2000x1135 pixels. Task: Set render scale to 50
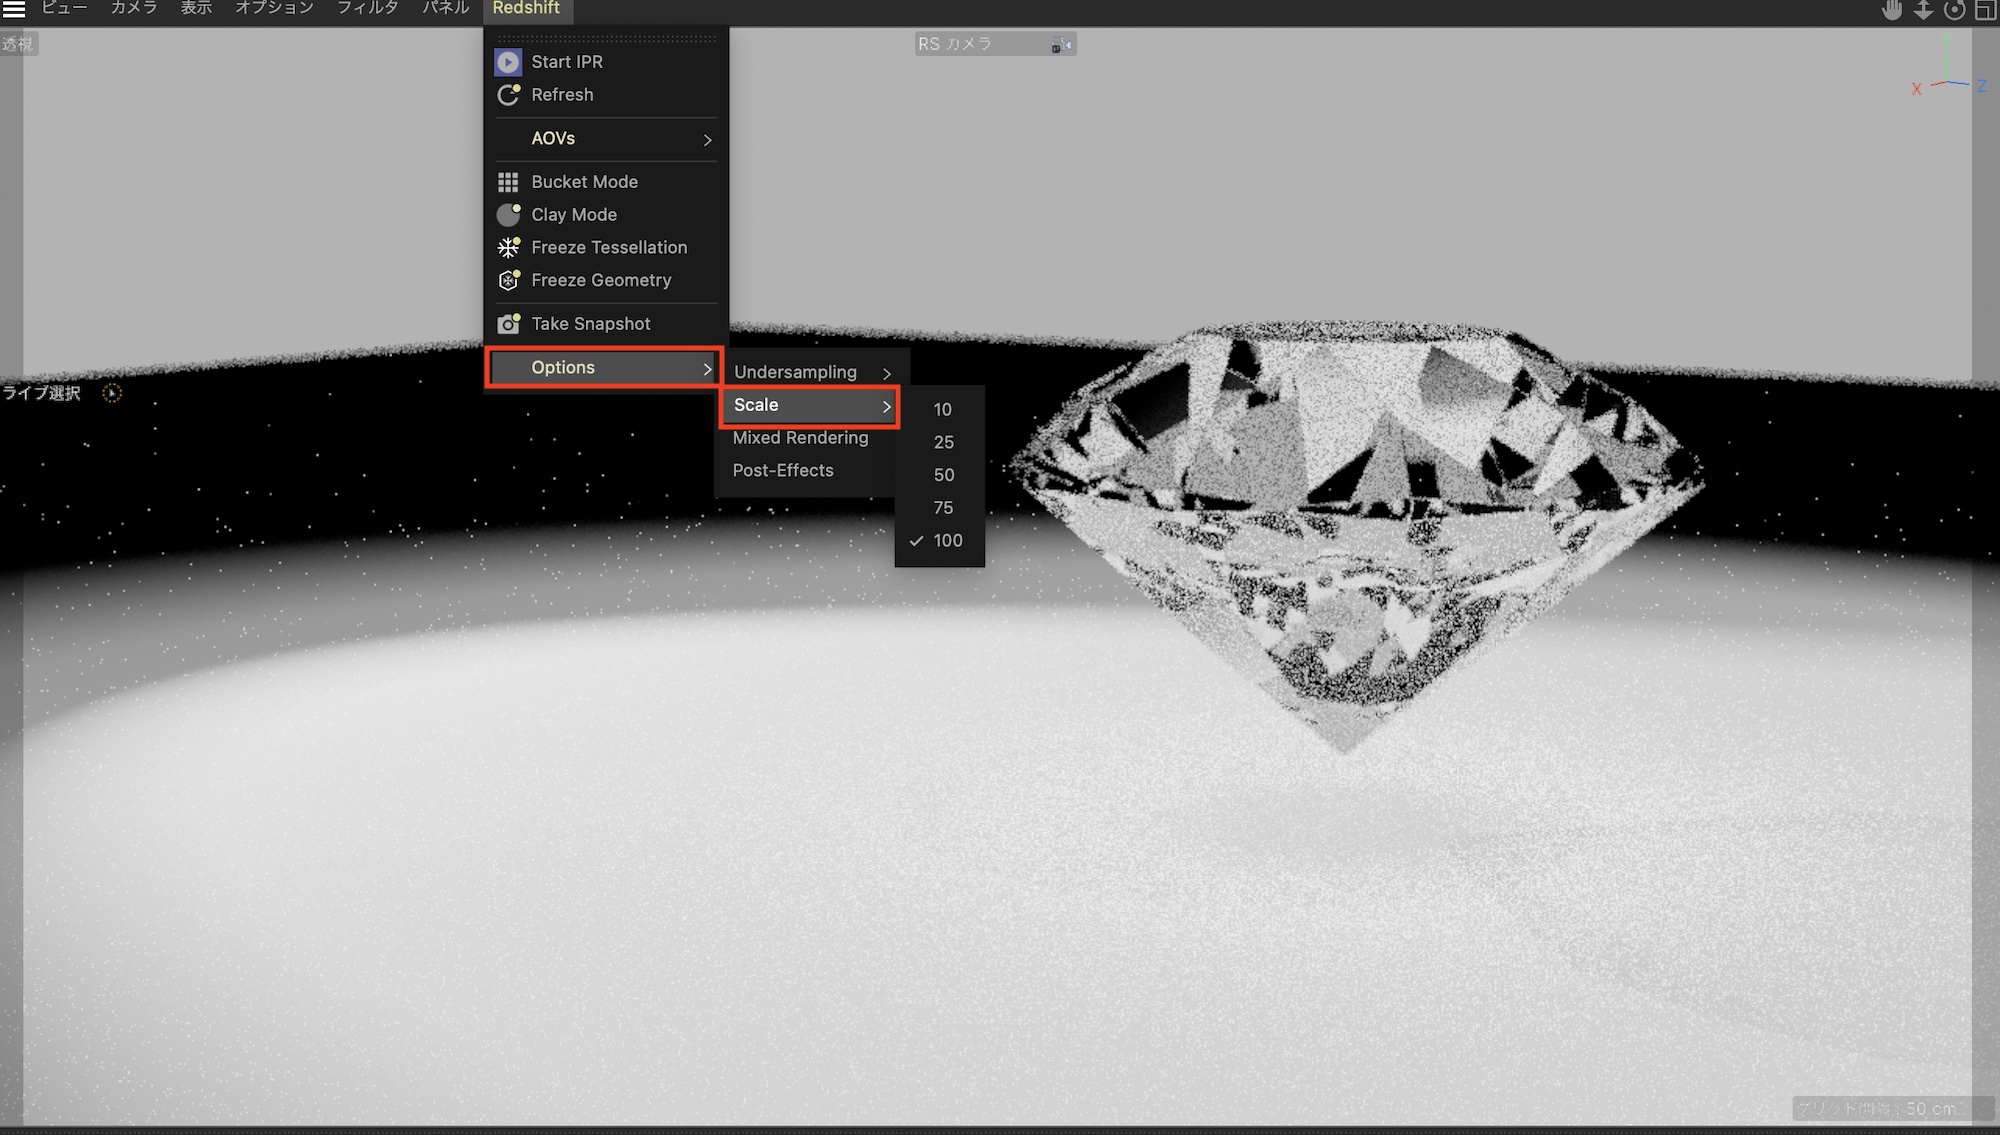coord(943,475)
